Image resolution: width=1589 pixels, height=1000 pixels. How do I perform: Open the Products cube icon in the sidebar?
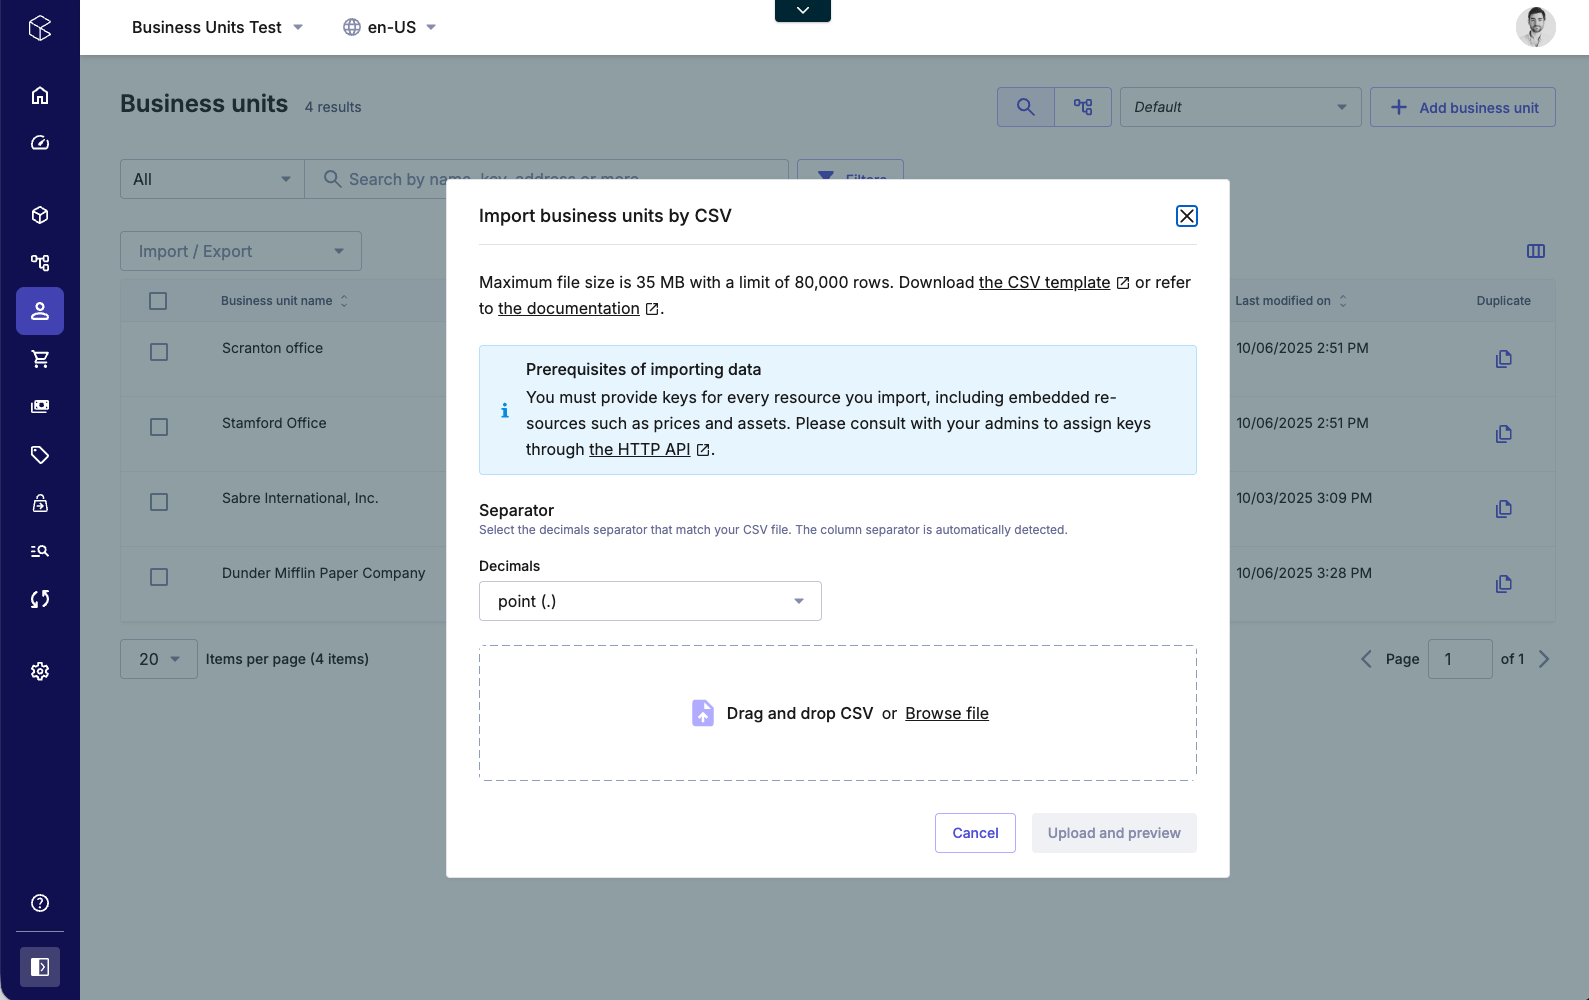pos(40,215)
